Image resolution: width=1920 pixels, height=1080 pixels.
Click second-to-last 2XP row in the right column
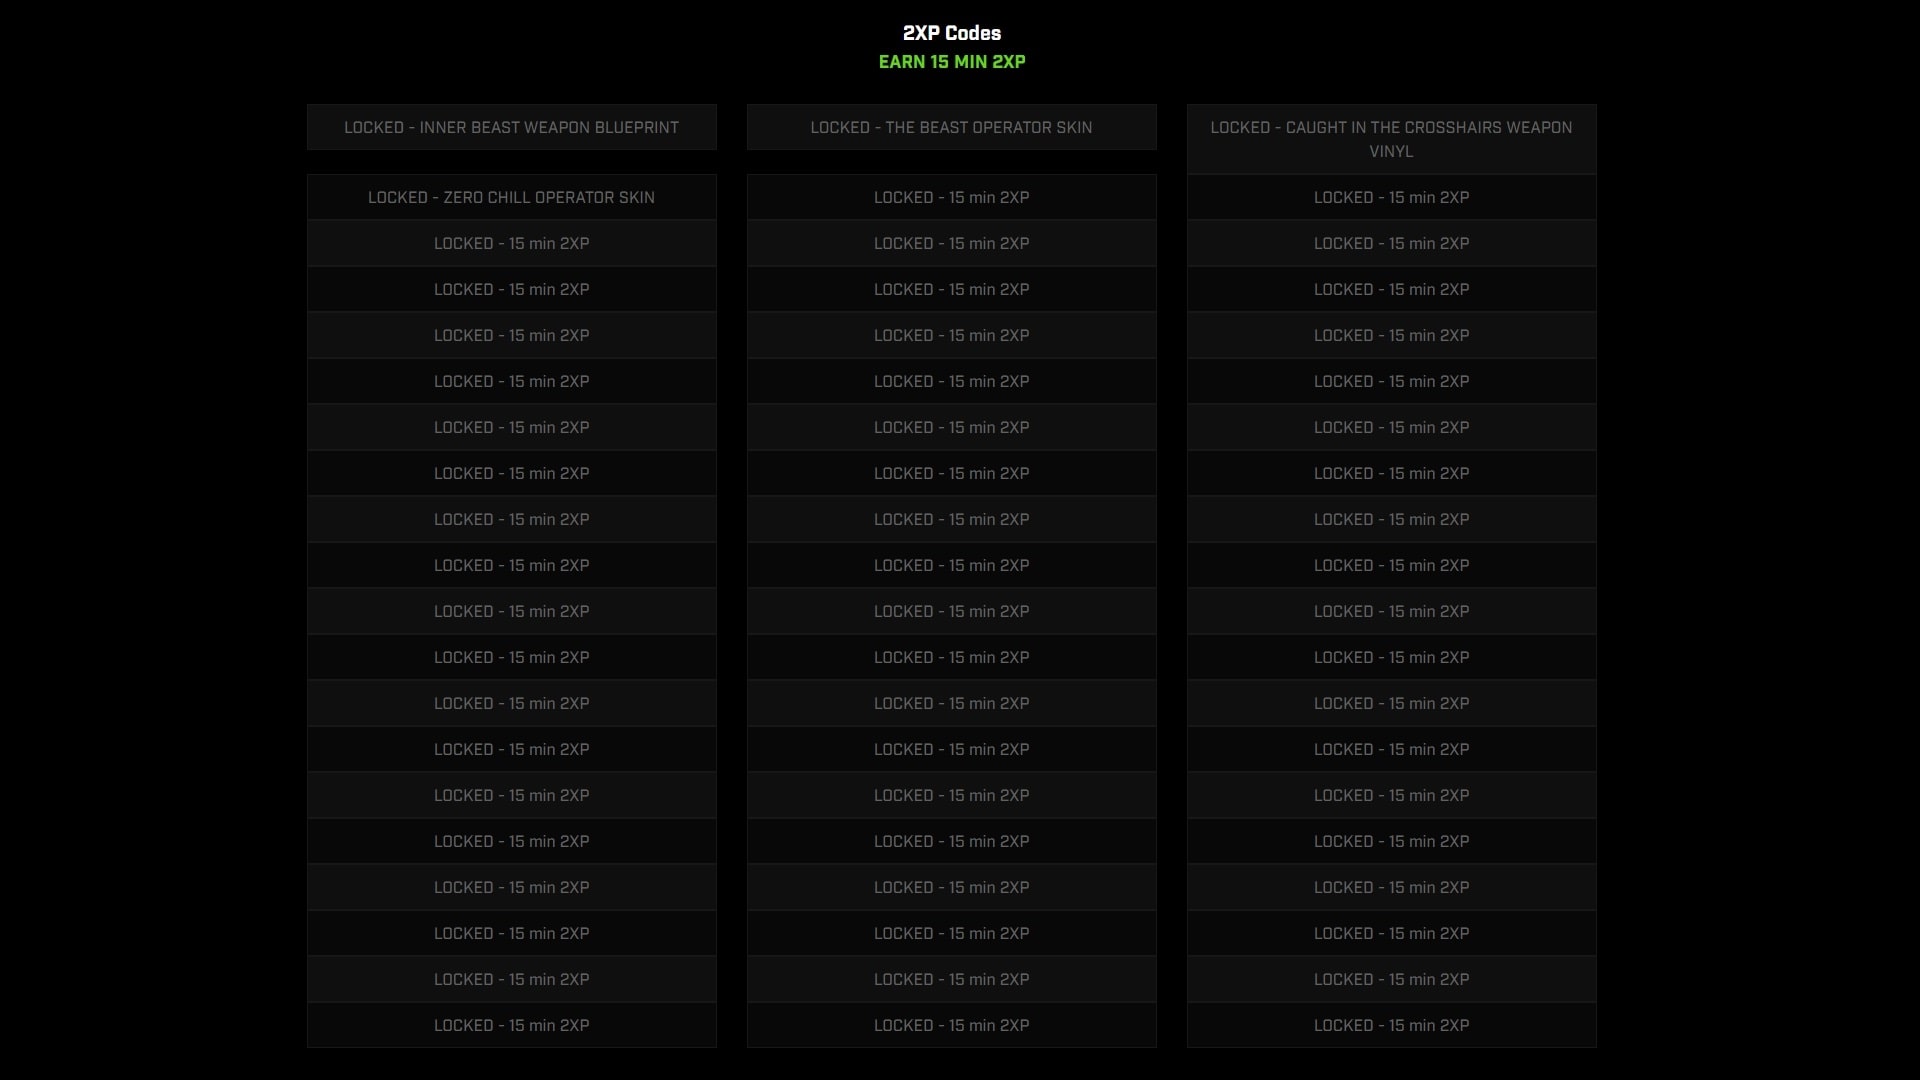[x=1391, y=979]
